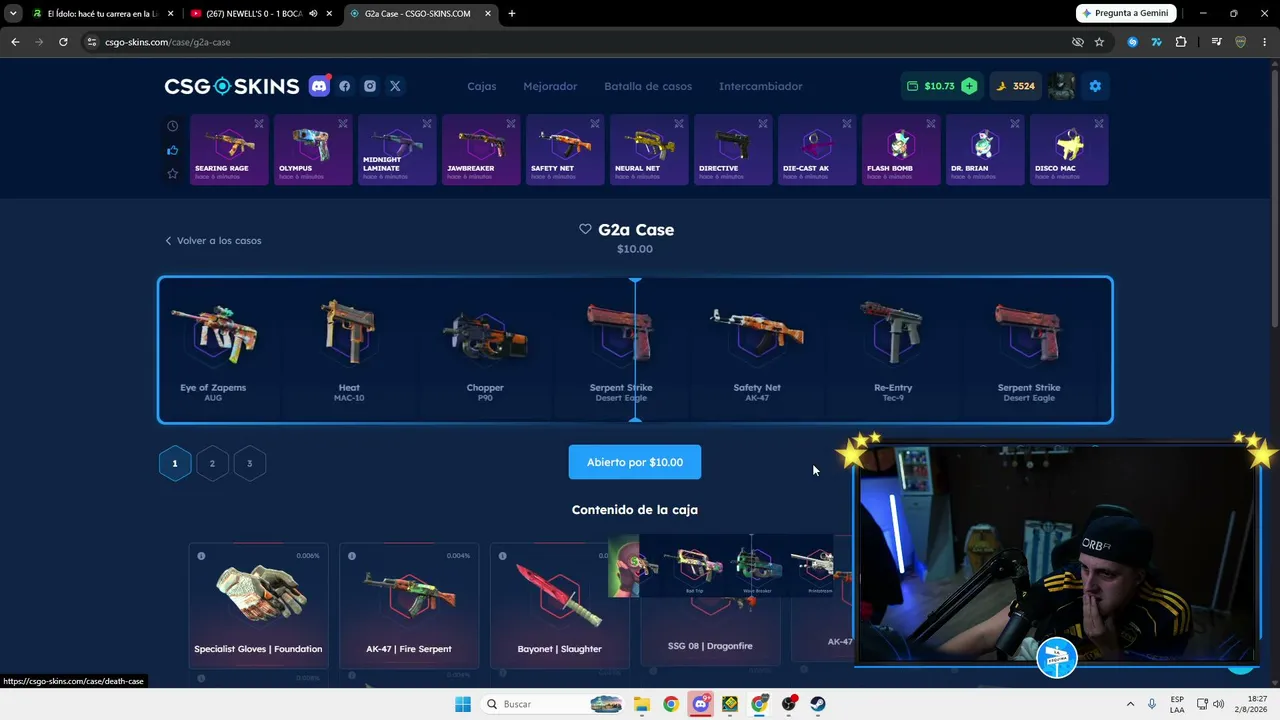
Task: Go to the Mejorador page
Action: tap(550, 86)
